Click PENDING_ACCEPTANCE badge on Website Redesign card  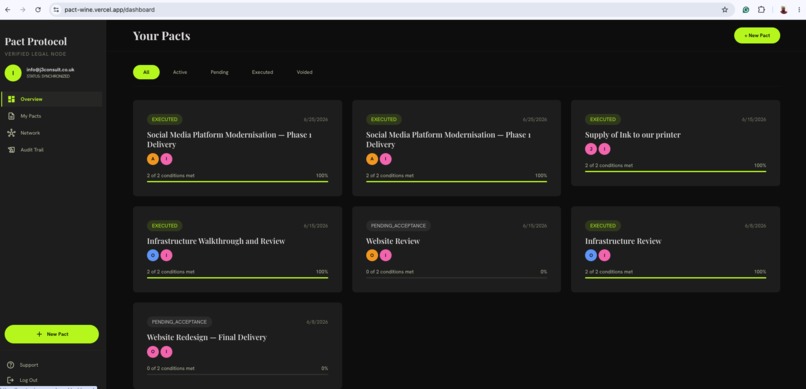pyautogui.click(x=179, y=322)
